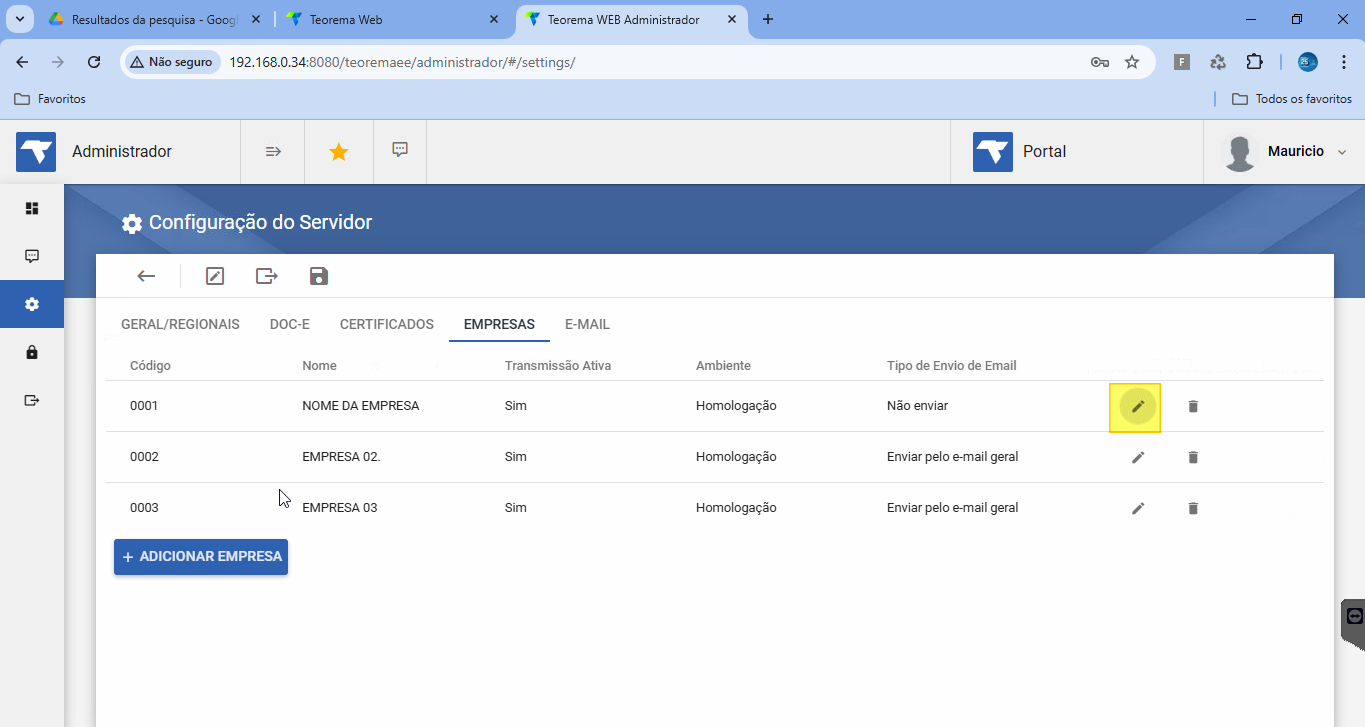Sort by the Nome column header
The width and height of the screenshot is (1365, 727).
pyautogui.click(x=319, y=366)
